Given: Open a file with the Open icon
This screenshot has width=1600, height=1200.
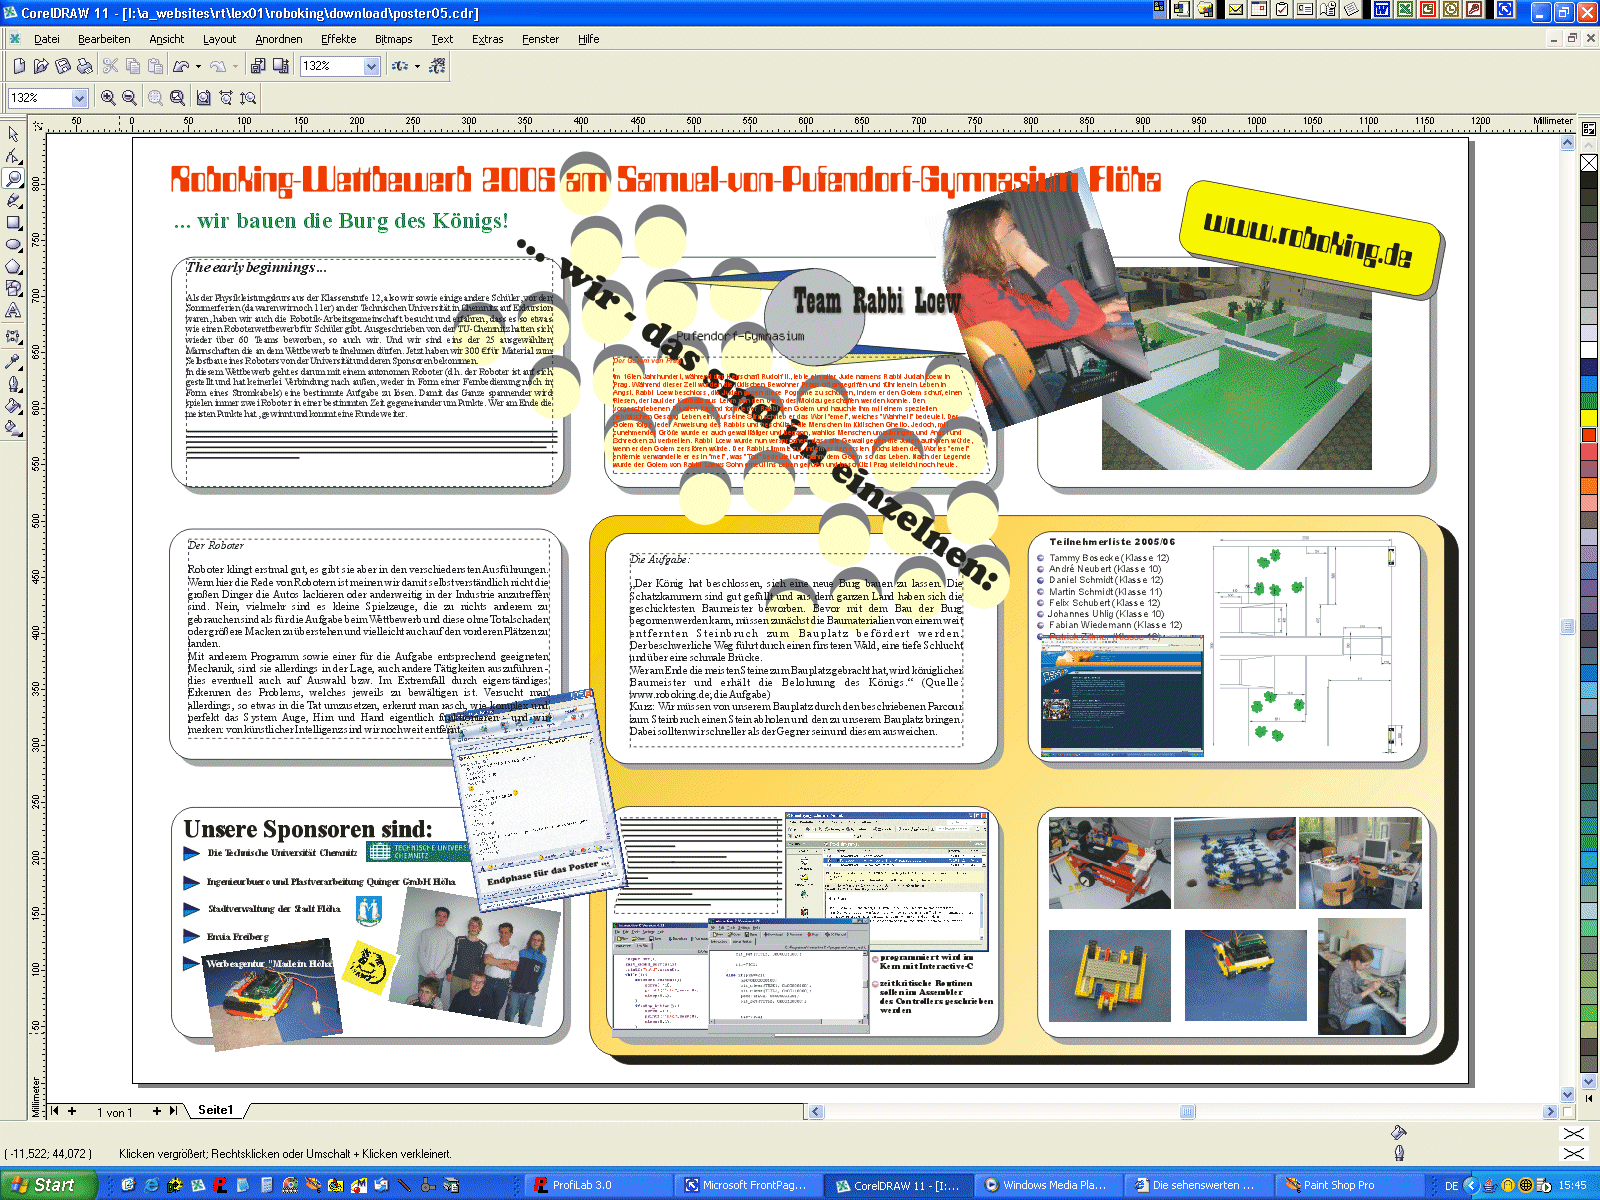Looking at the screenshot, I should point(41,66).
